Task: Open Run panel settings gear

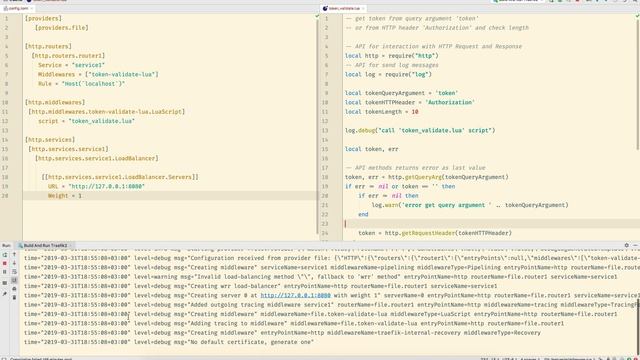Action: click(627, 245)
